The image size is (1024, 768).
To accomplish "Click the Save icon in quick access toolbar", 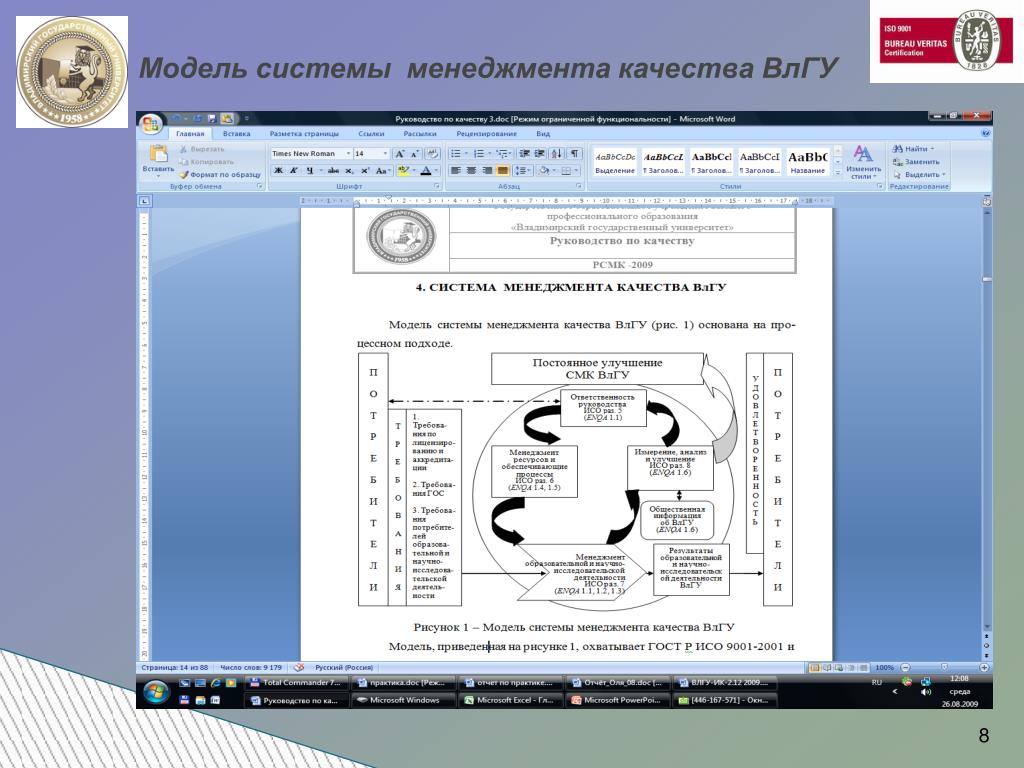I will click(212, 119).
